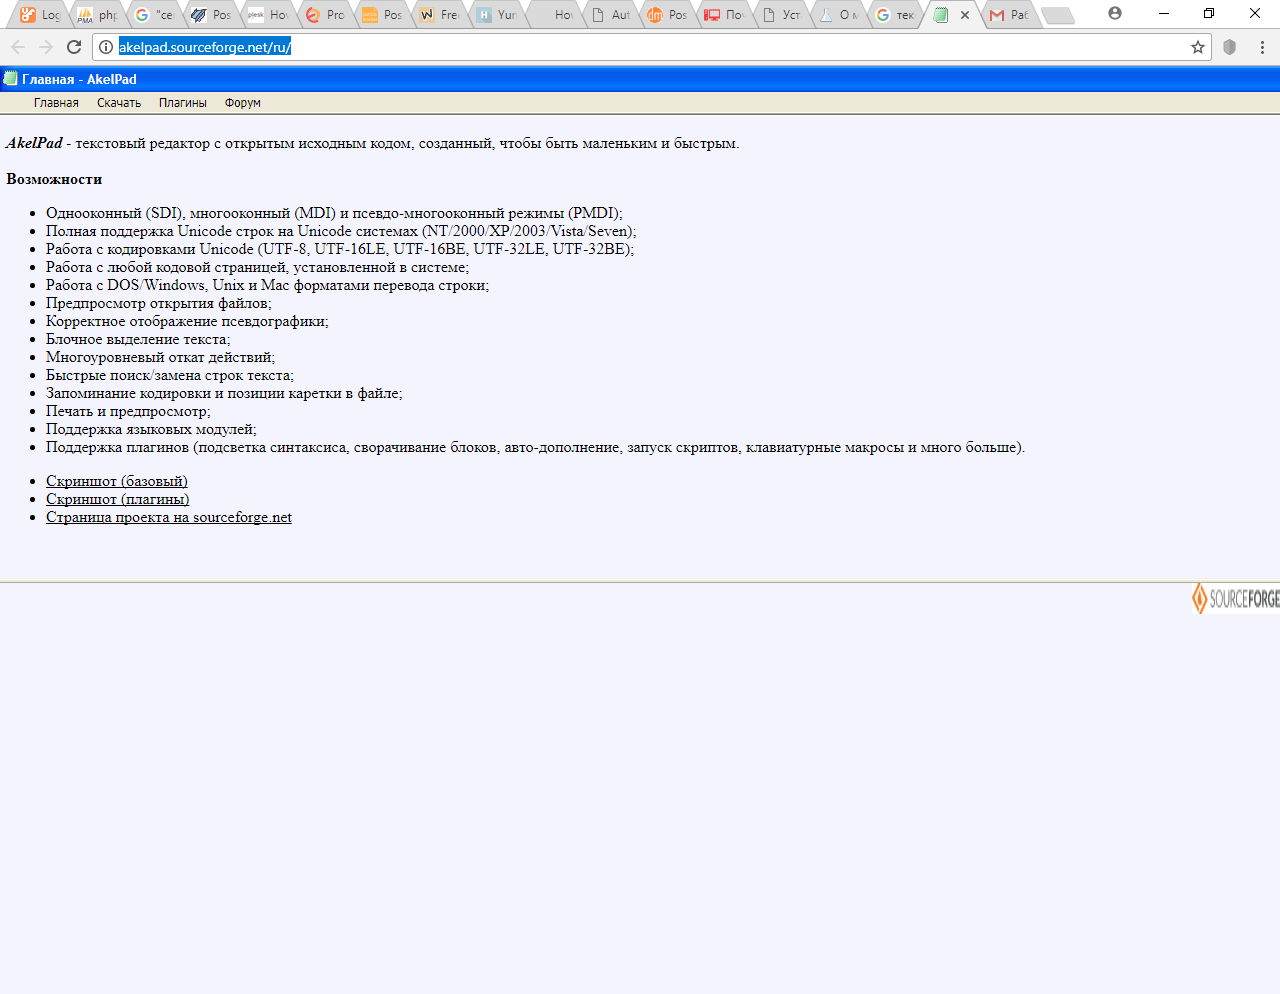This screenshot has height=994, width=1280.
Task: Switch to the Gmail tab
Action: pyautogui.click(x=1009, y=15)
